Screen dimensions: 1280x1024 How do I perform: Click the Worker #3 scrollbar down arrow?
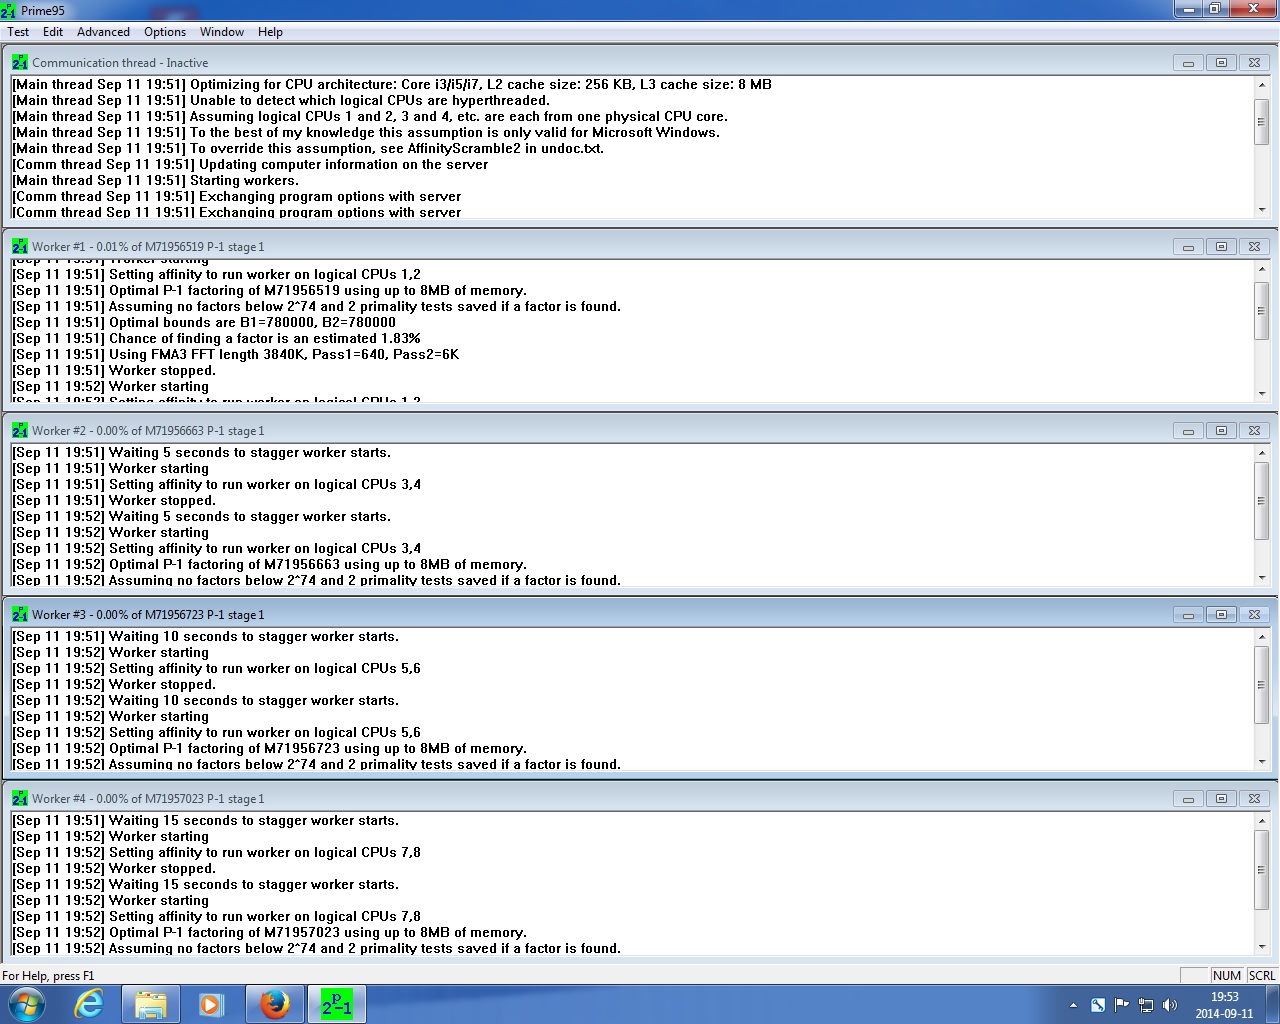tap(1262, 761)
